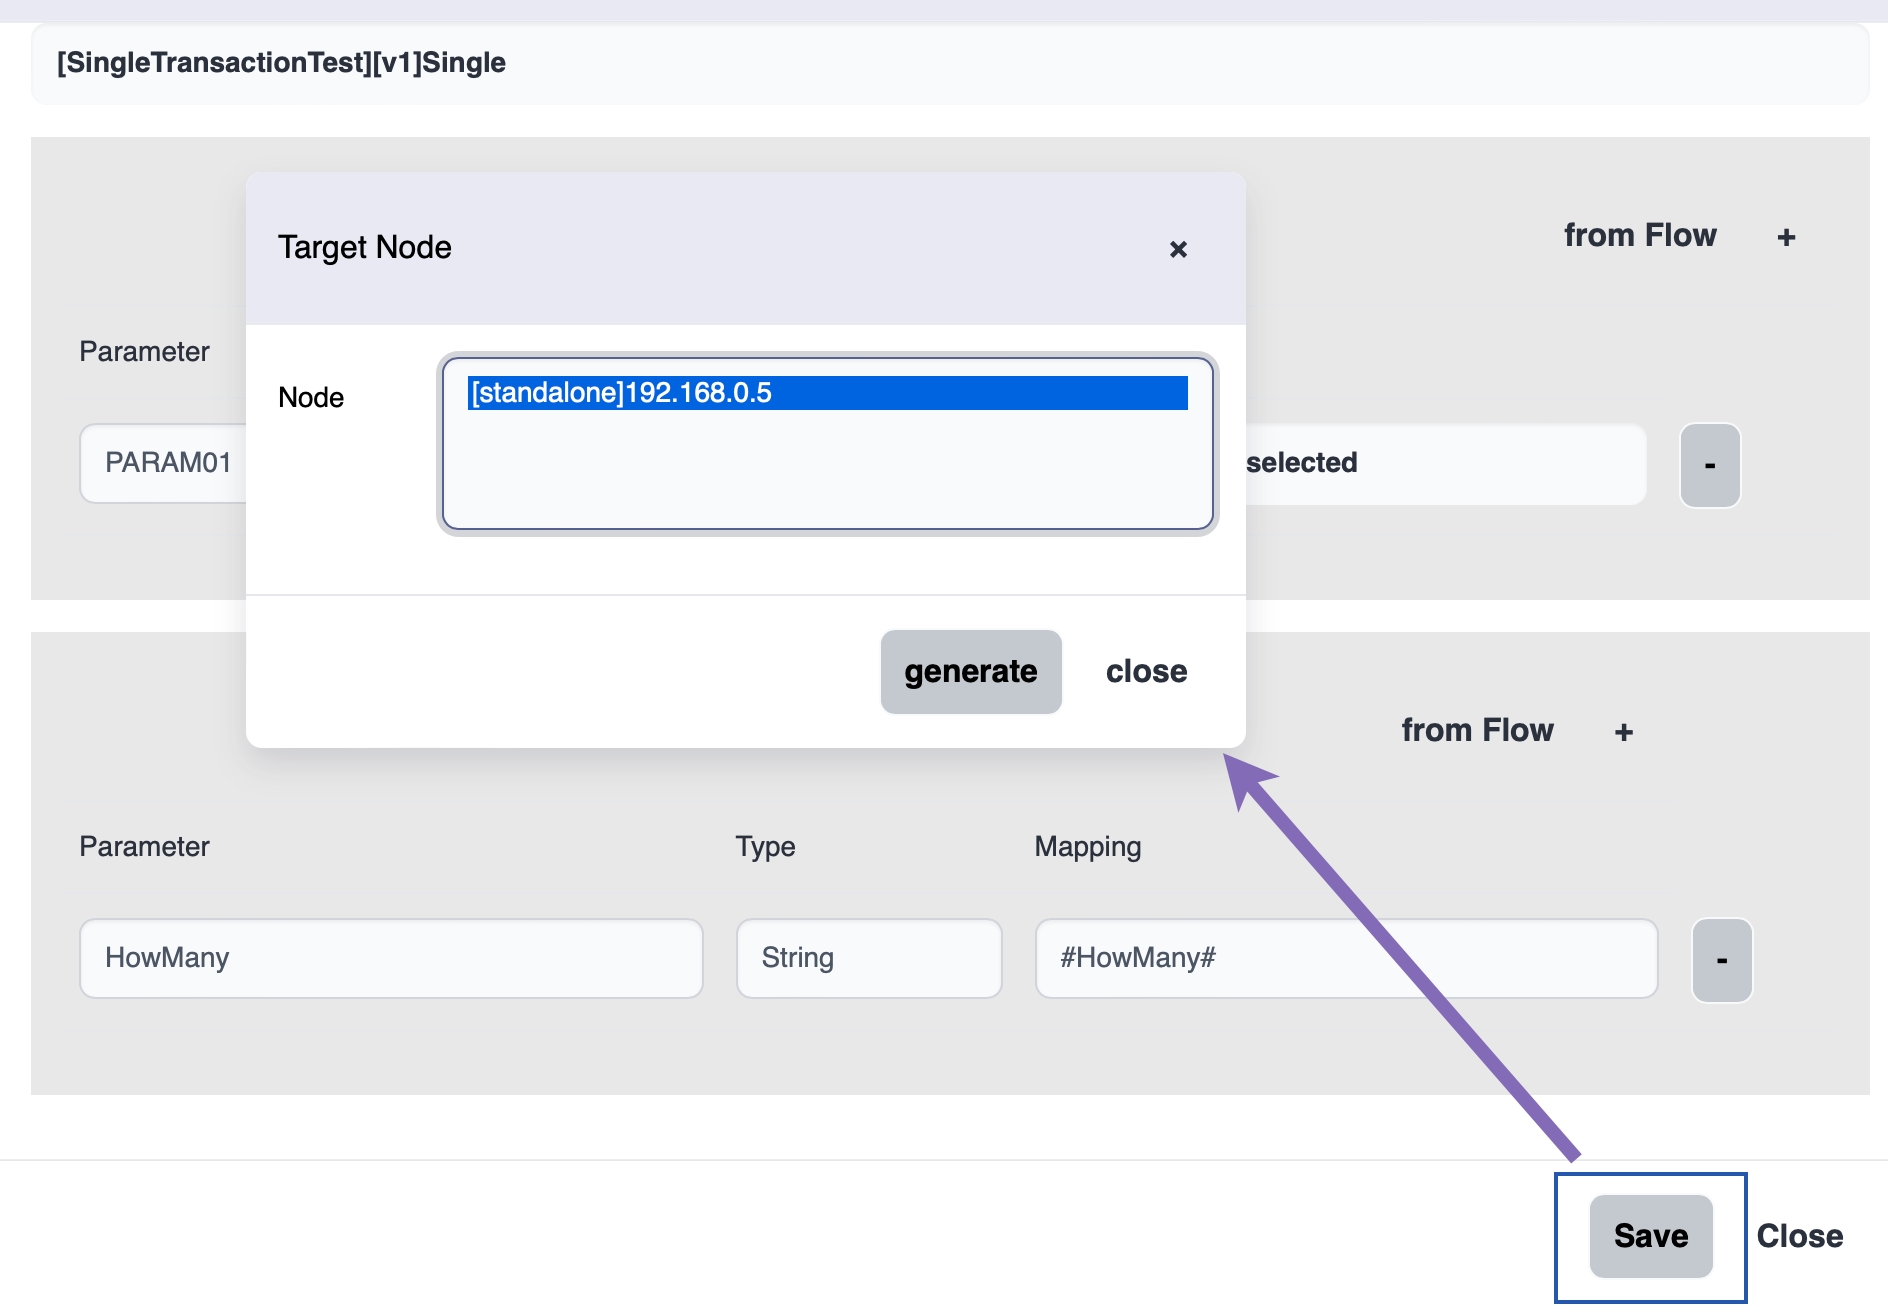Click the mapping field showing 'selected'
1888x1306 pixels.
coord(1440,463)
